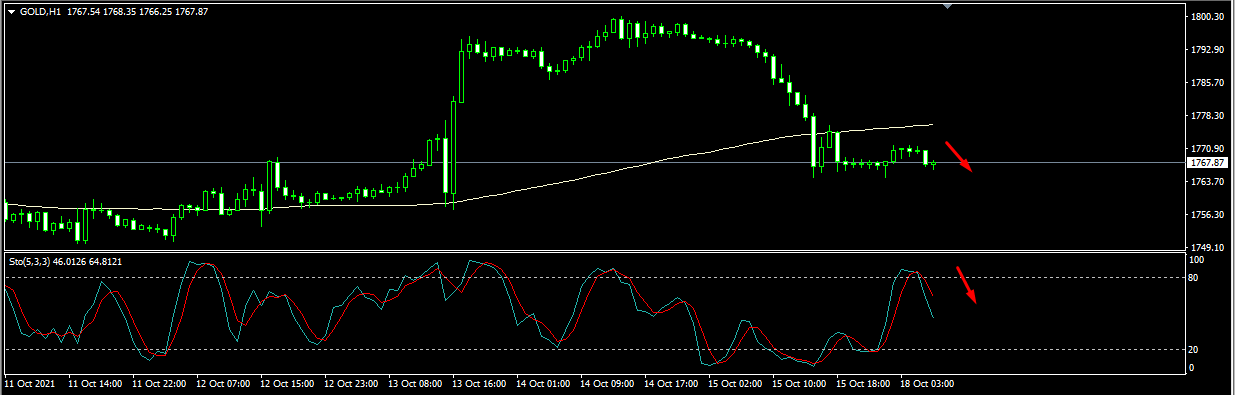Click the 12 Oct 15:00 time label
Screen dimensions: 1235x395
point(288,383)
